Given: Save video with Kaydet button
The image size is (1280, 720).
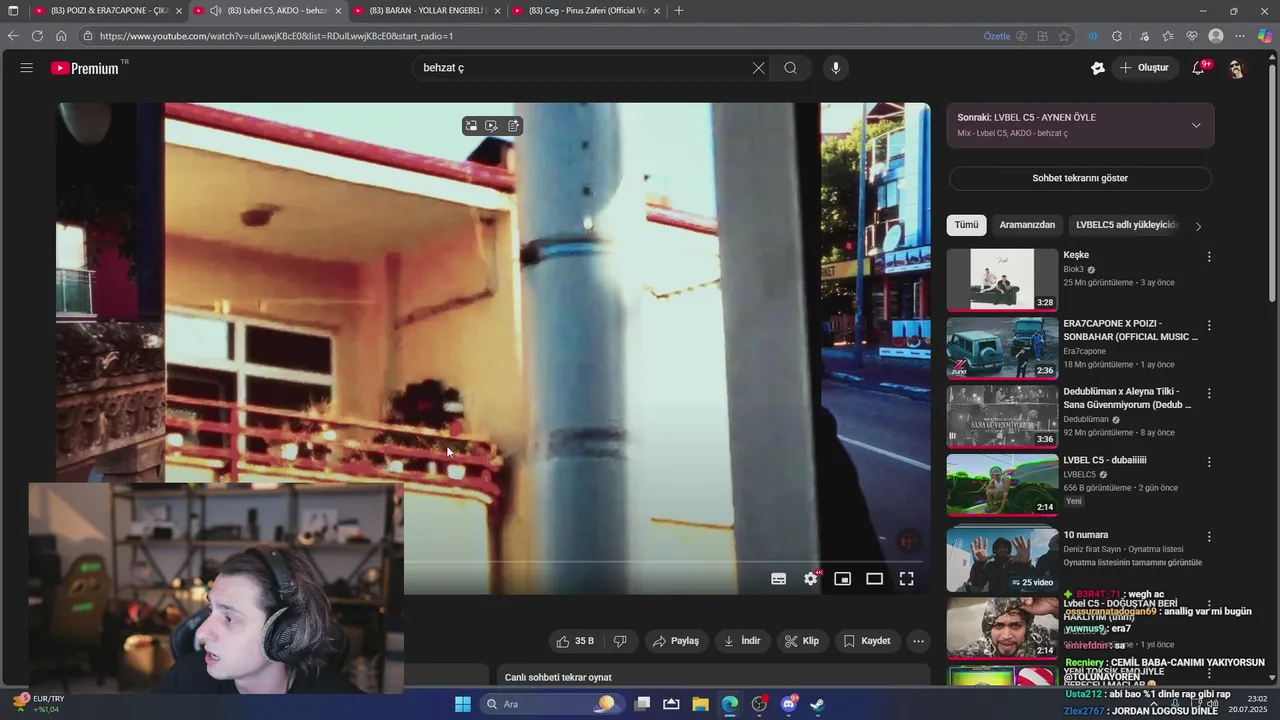Looking at the screenshot, I should [866, 641].
